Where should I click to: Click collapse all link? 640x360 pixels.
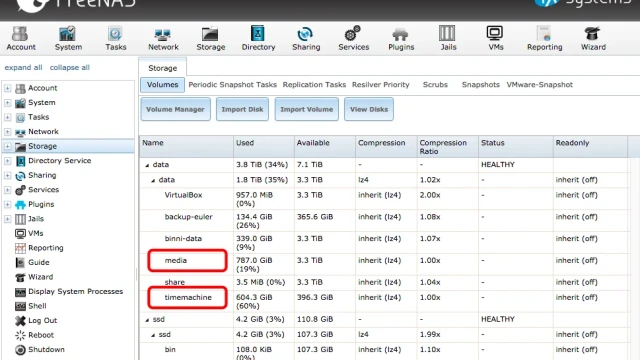pyautogui.click(x=69, y=67)
